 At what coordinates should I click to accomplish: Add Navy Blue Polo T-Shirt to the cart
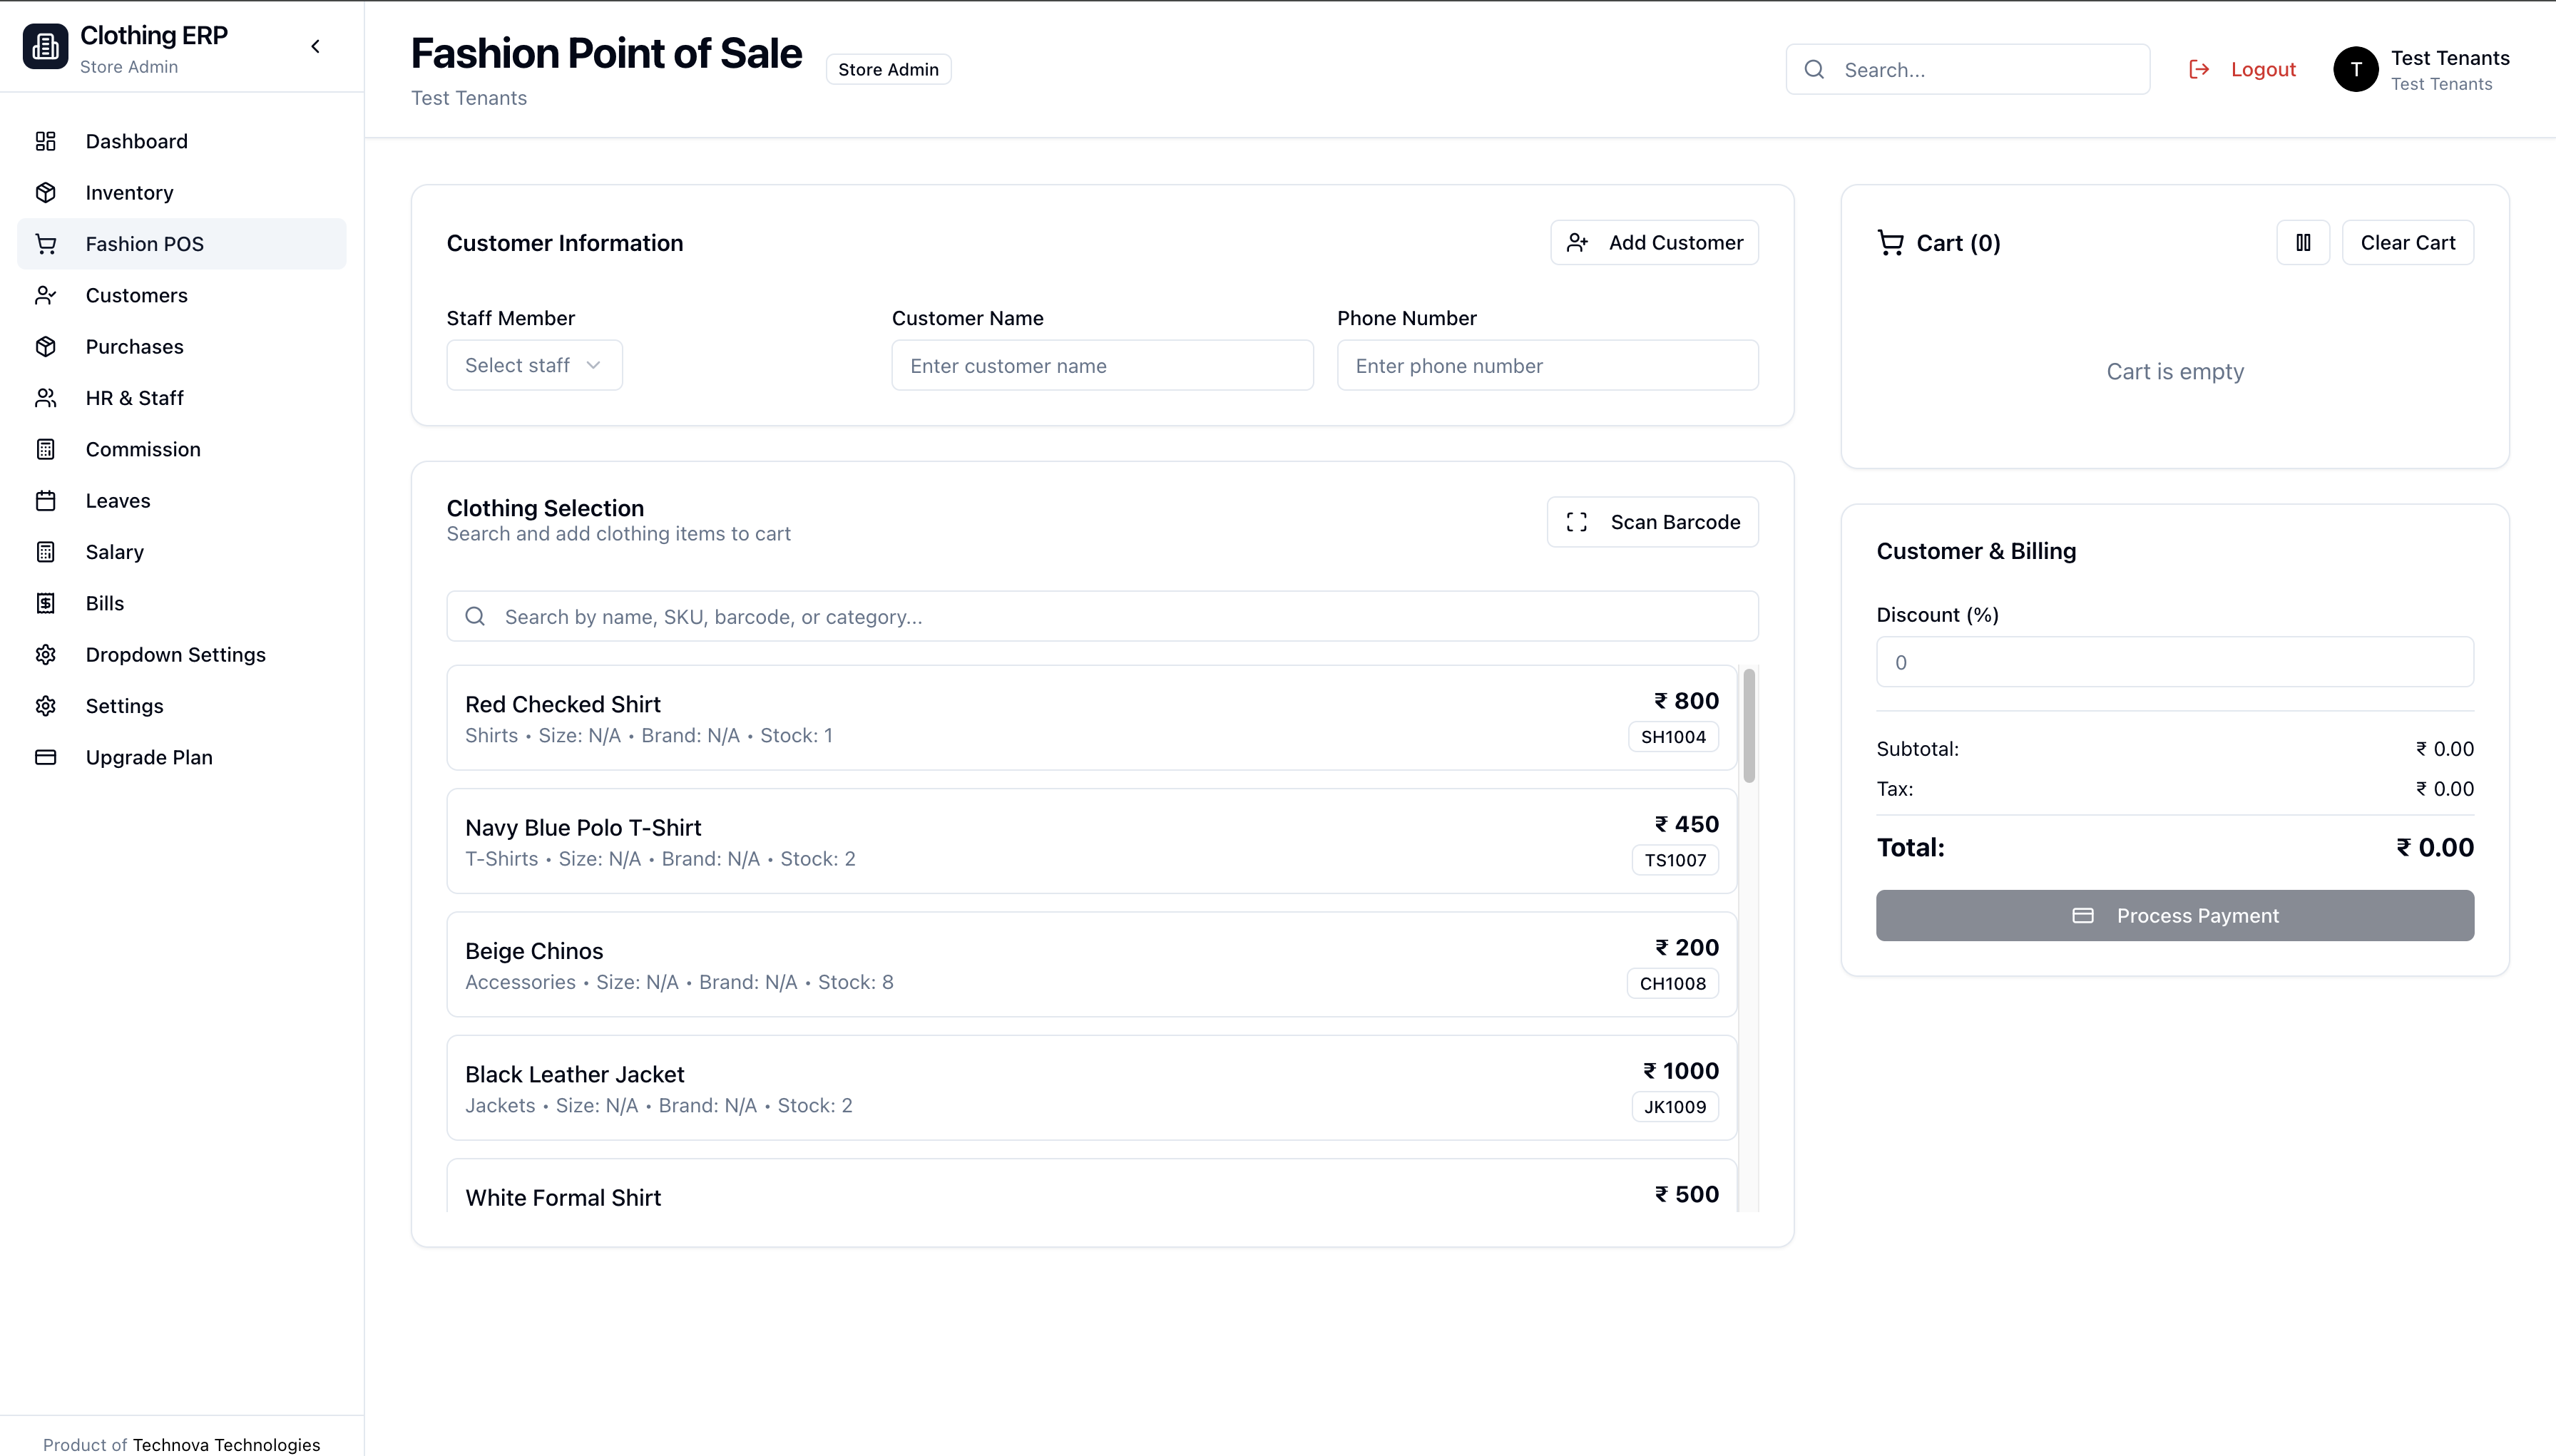[x=1090, y=841]
